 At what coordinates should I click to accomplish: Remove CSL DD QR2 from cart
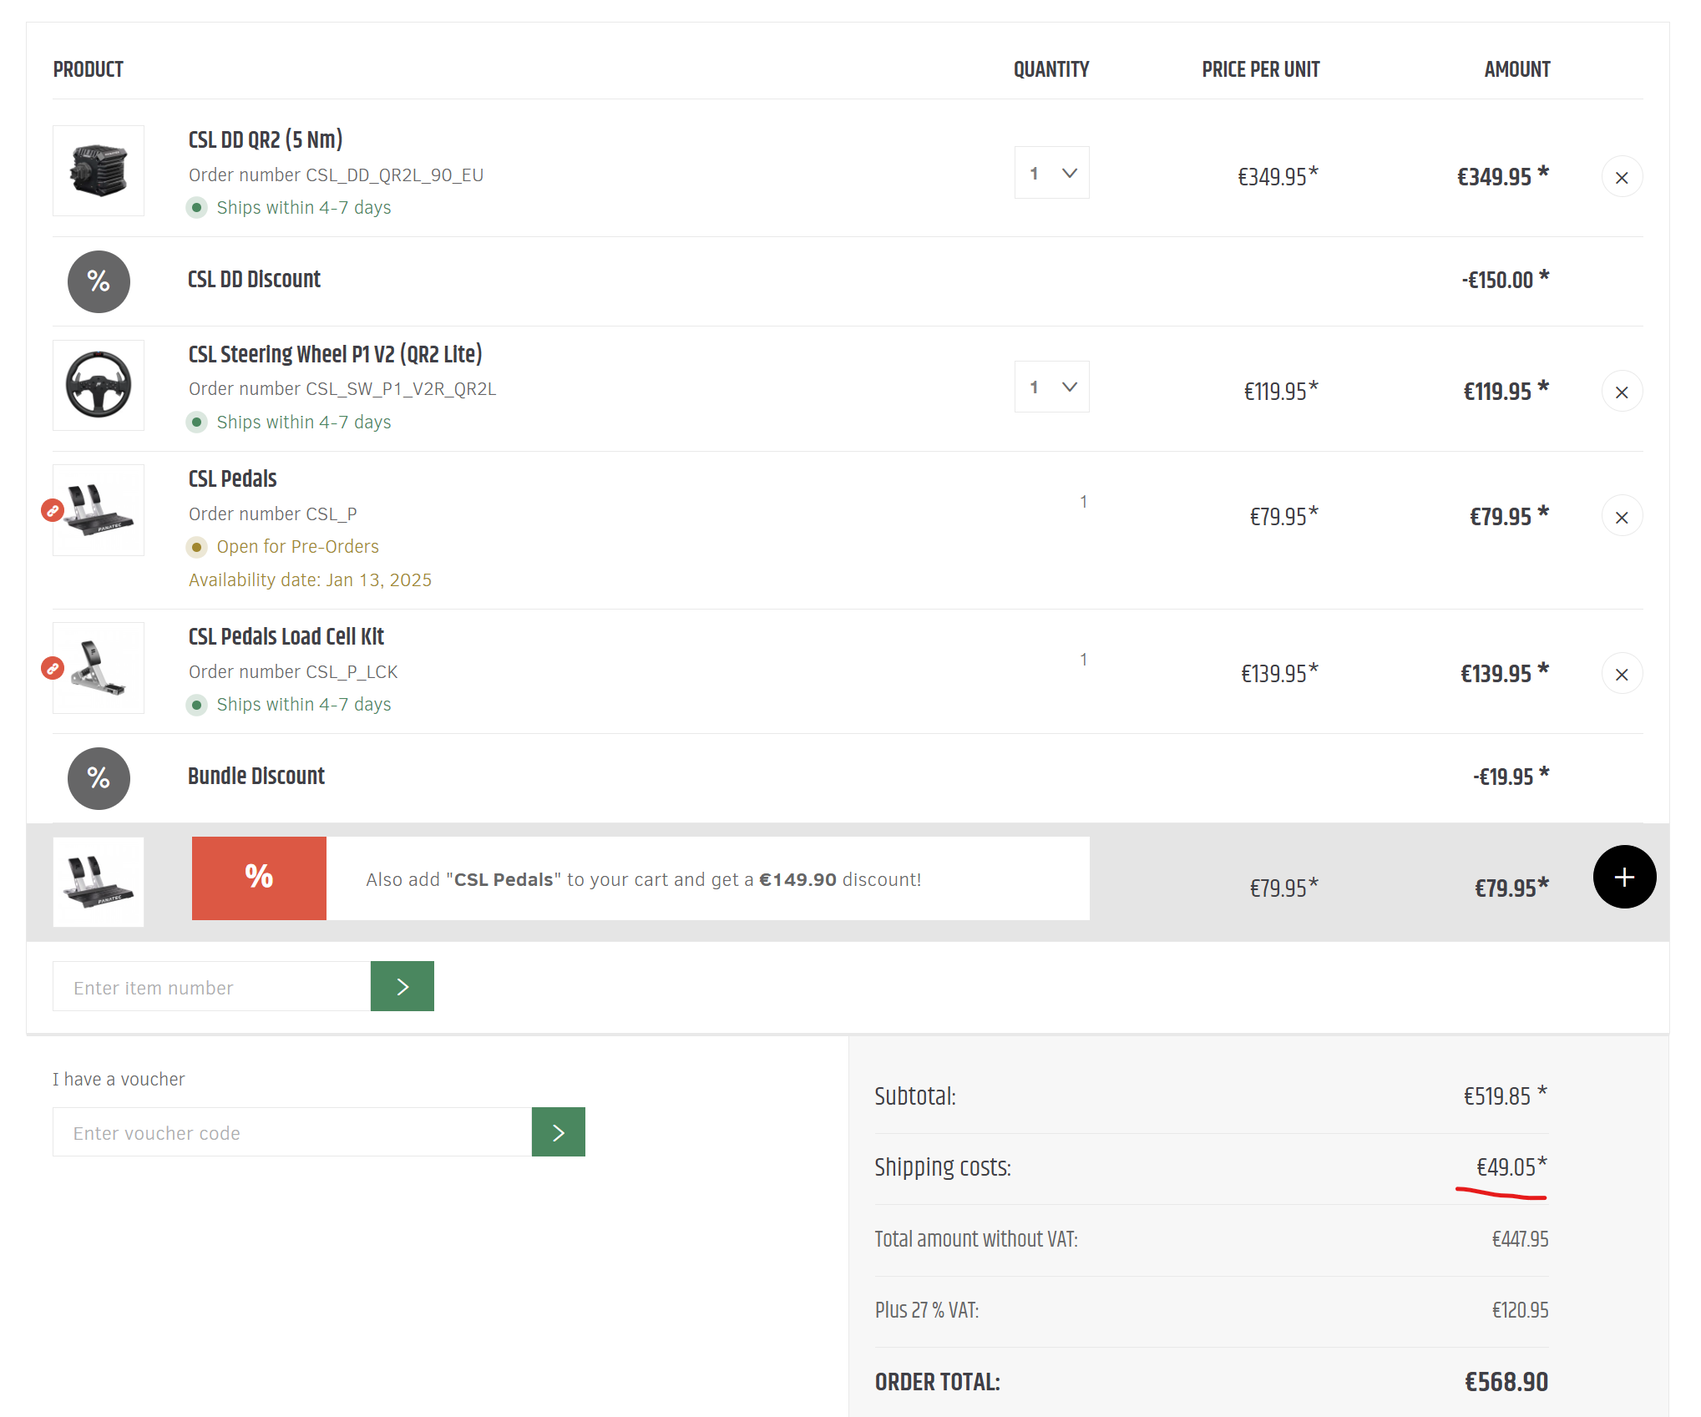[x=1621, y=177]
